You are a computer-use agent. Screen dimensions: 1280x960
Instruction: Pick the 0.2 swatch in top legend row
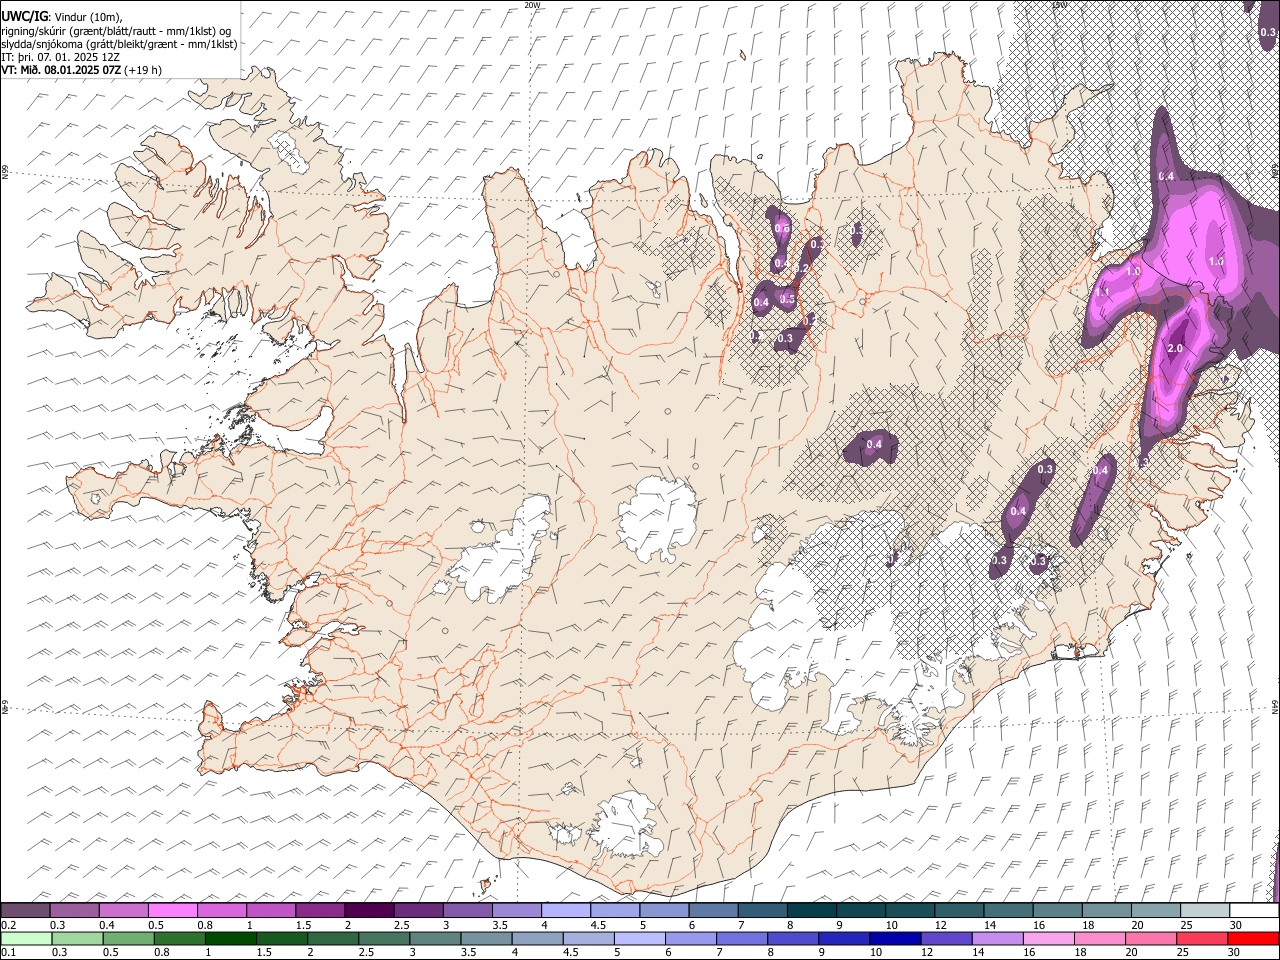[25, 910]
